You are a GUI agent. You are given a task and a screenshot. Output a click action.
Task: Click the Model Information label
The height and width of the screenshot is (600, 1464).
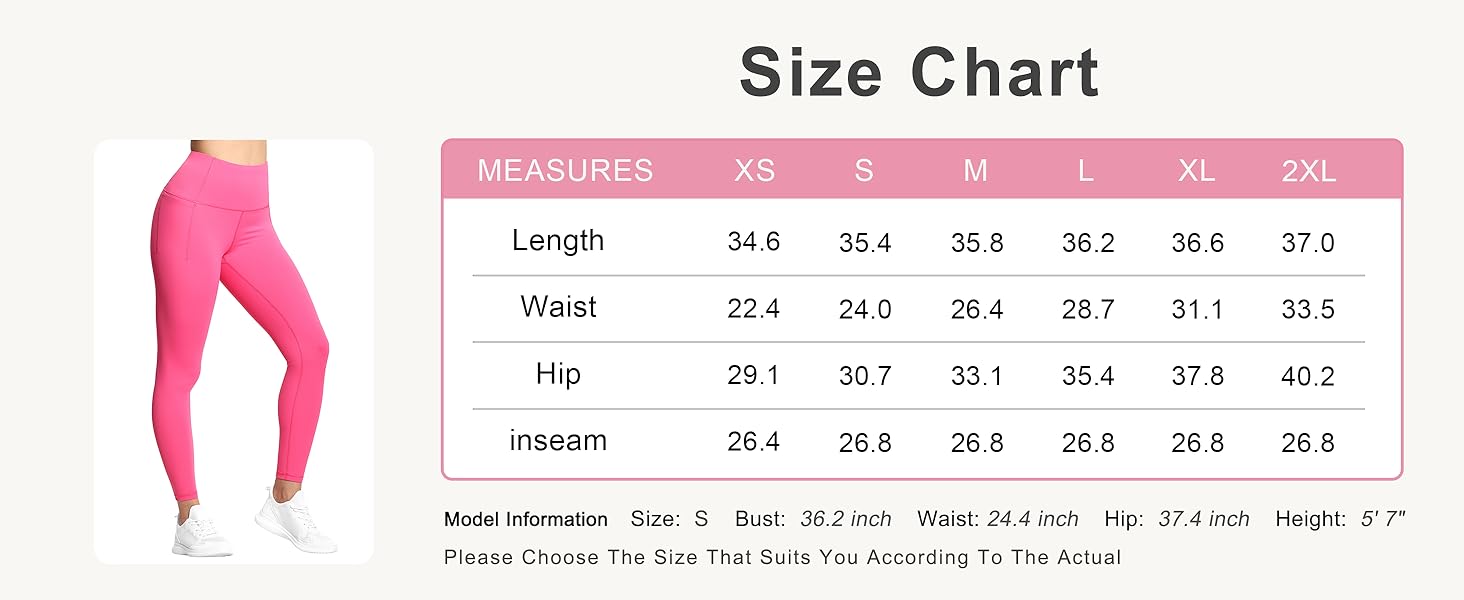(526, 520)
